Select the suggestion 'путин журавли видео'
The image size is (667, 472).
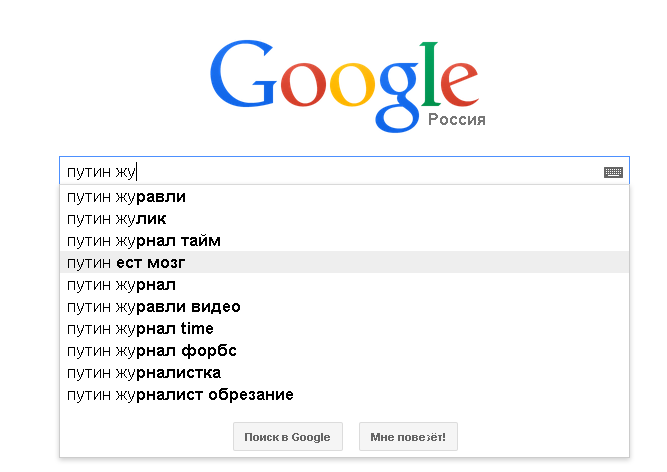coord(154,307)
